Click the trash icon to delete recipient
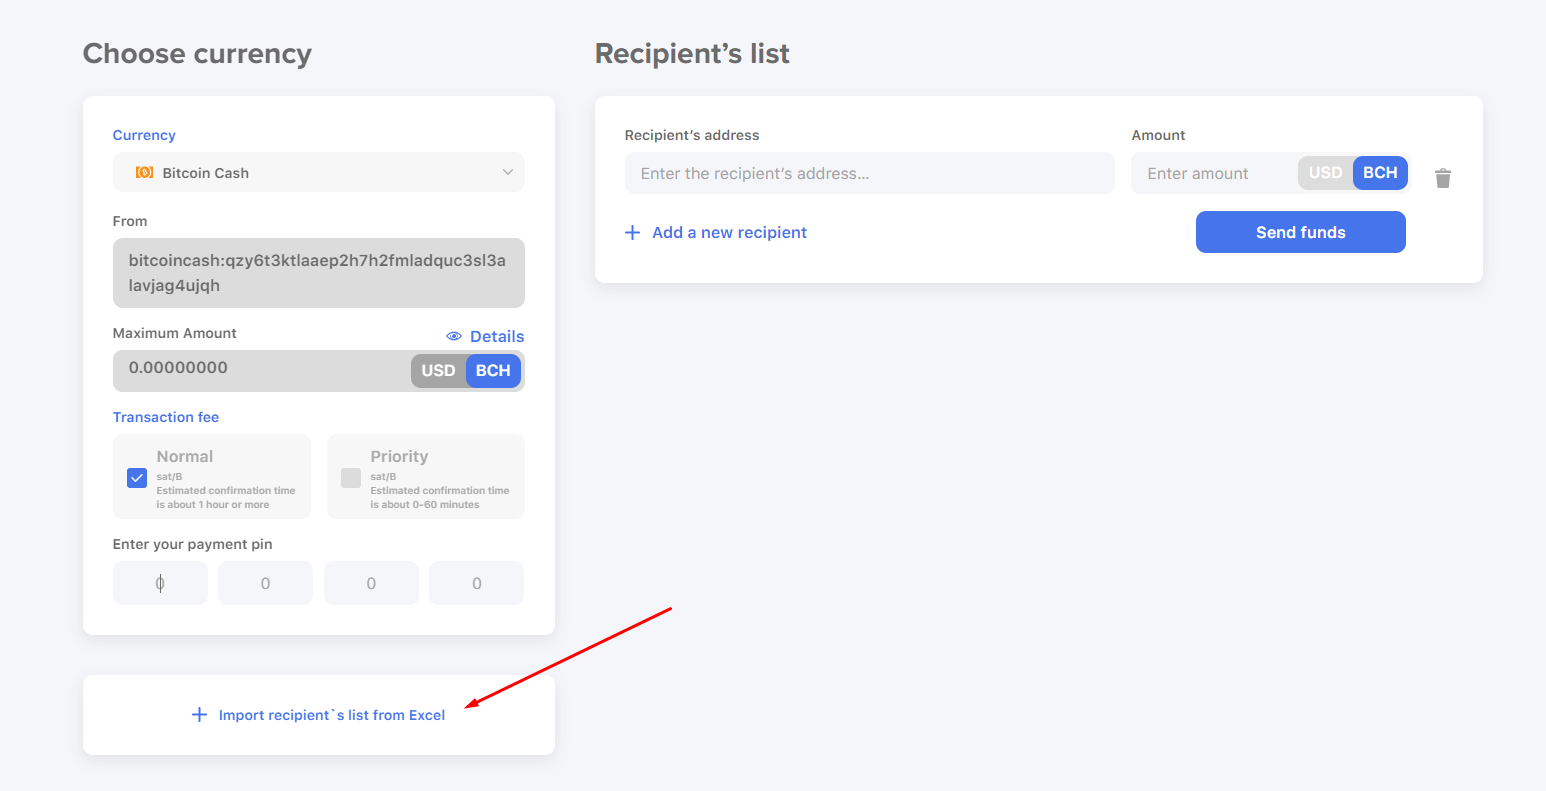The width and height of the screenshot is (1546, 791). coord(1443,178)
